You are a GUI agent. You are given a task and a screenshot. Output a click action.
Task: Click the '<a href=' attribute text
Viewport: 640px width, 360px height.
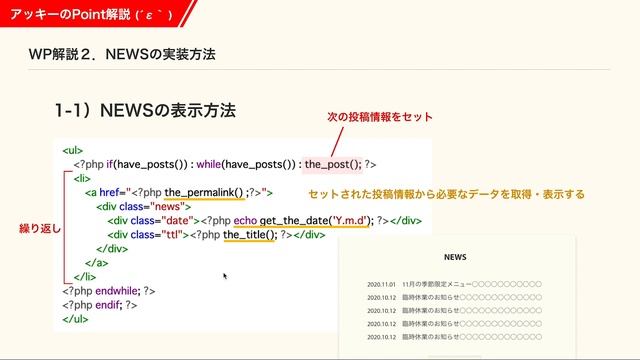click(108, 193)
